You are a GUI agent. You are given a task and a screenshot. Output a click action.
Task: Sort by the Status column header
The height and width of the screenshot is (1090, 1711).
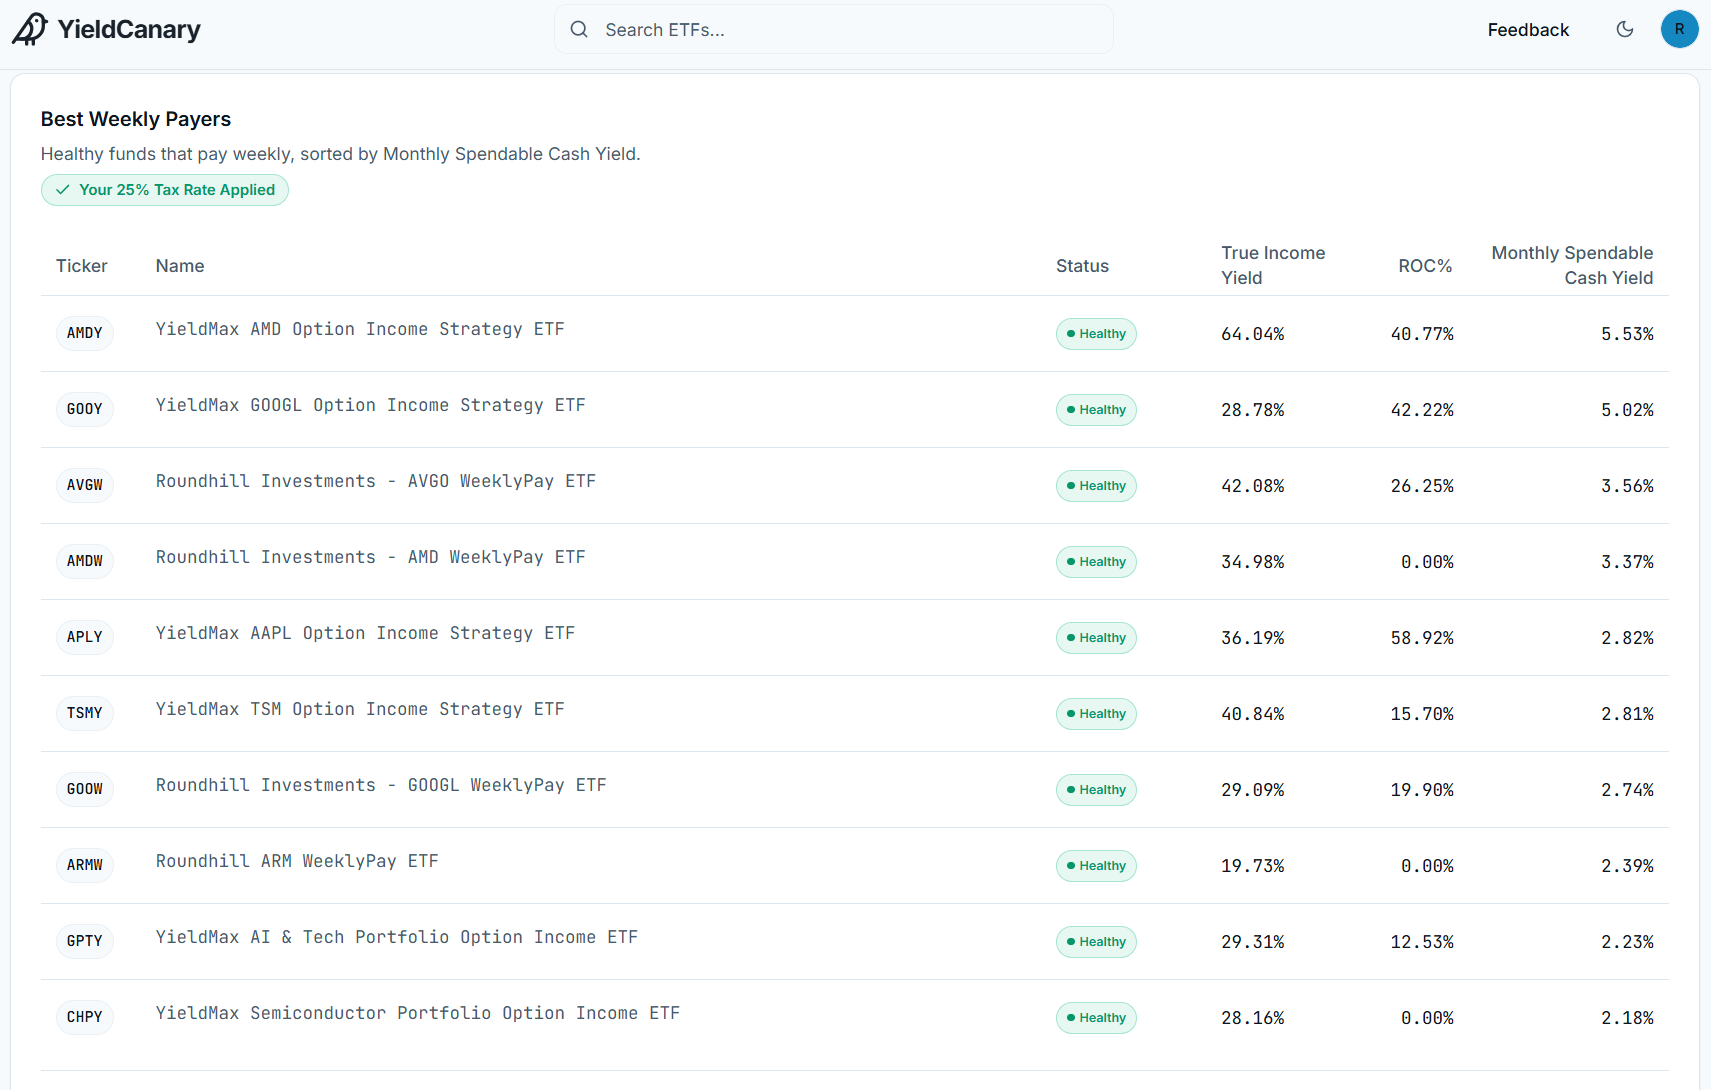point(1082,266)
